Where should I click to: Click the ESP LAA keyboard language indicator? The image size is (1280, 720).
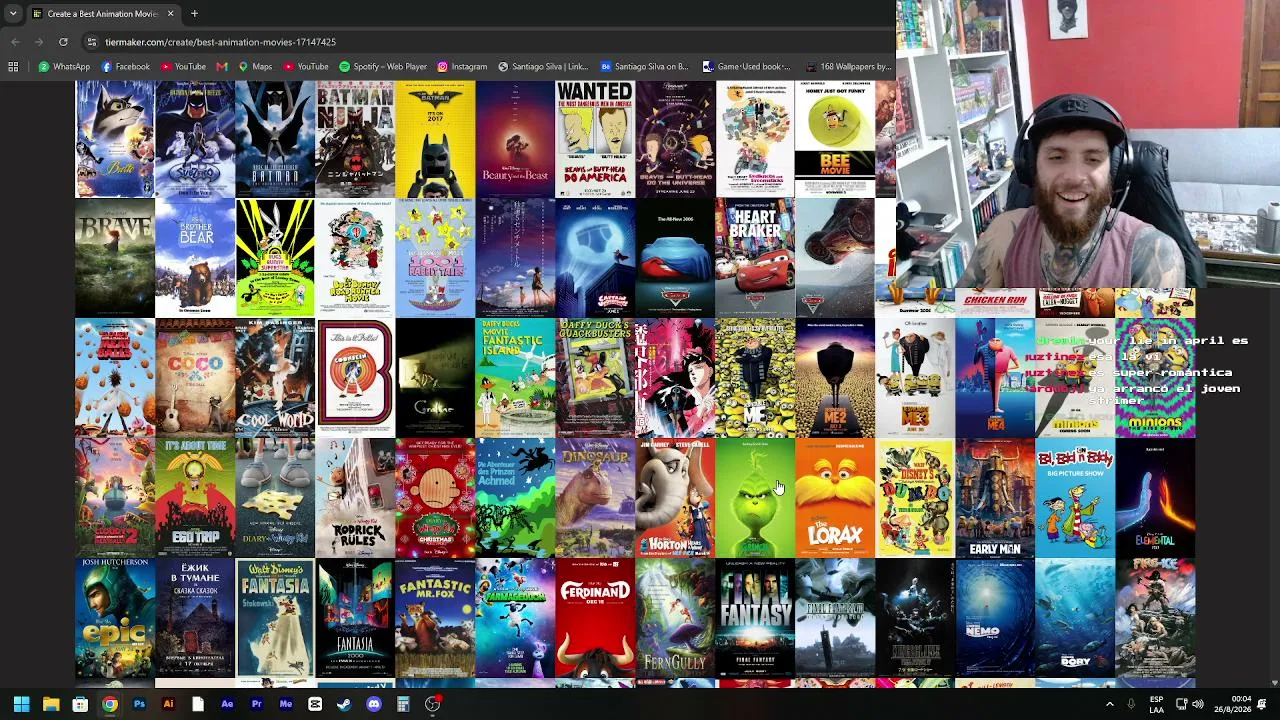1156,704
